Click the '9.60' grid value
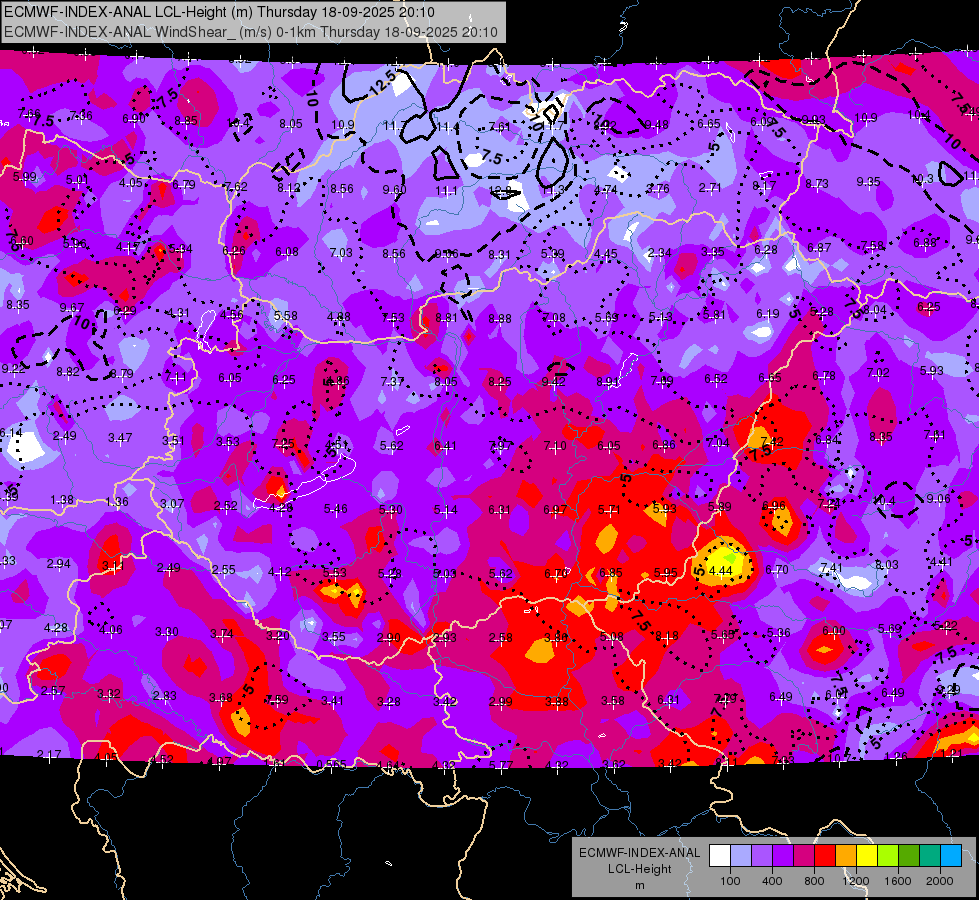Viewport: 979px width, 900px height. 395,189
